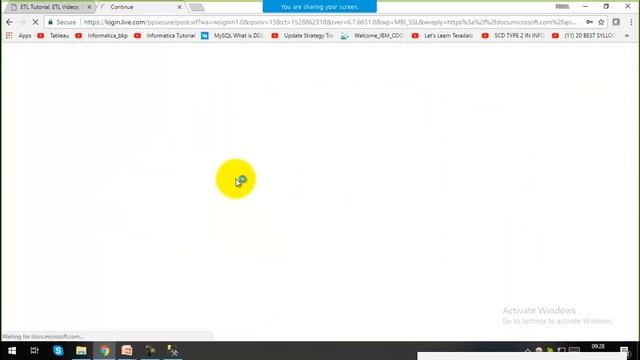Open Task View on the taskbar
640x360 pixels.
point(34,351)
